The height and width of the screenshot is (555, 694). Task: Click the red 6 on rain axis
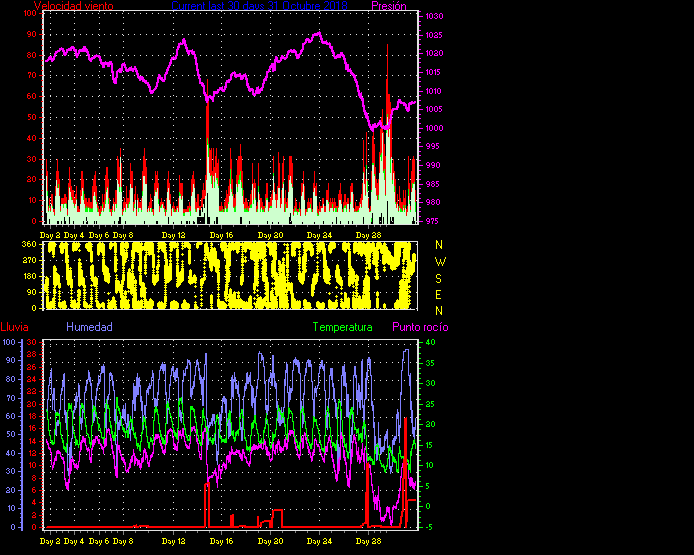33,490
